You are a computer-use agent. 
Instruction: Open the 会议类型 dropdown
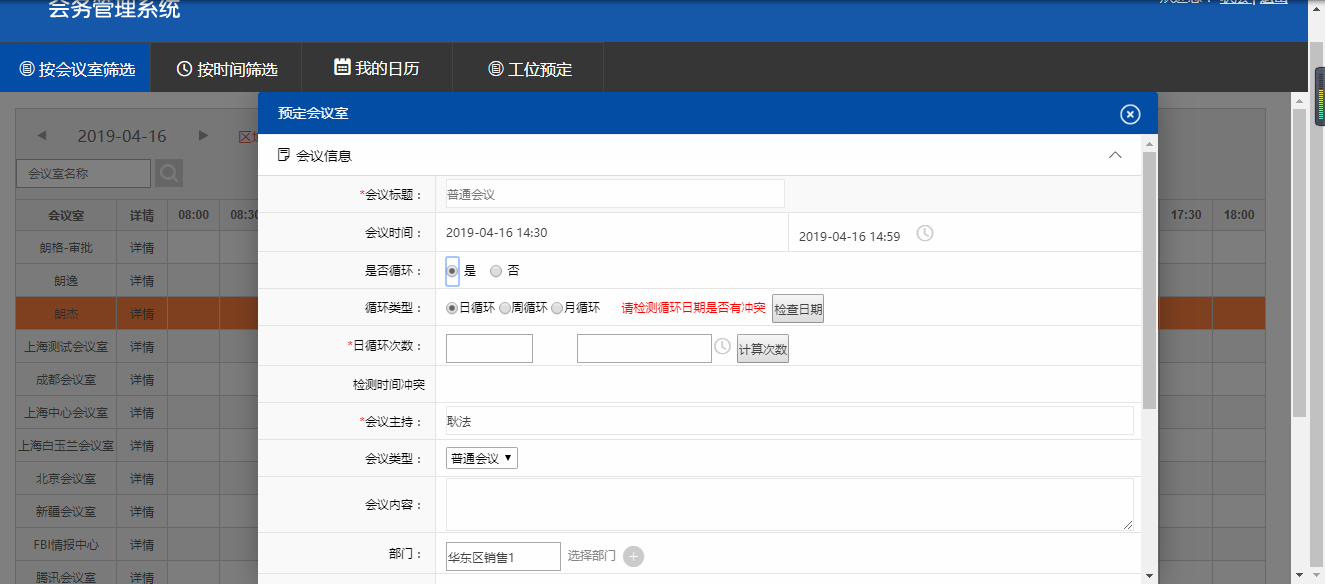(481, 458)
